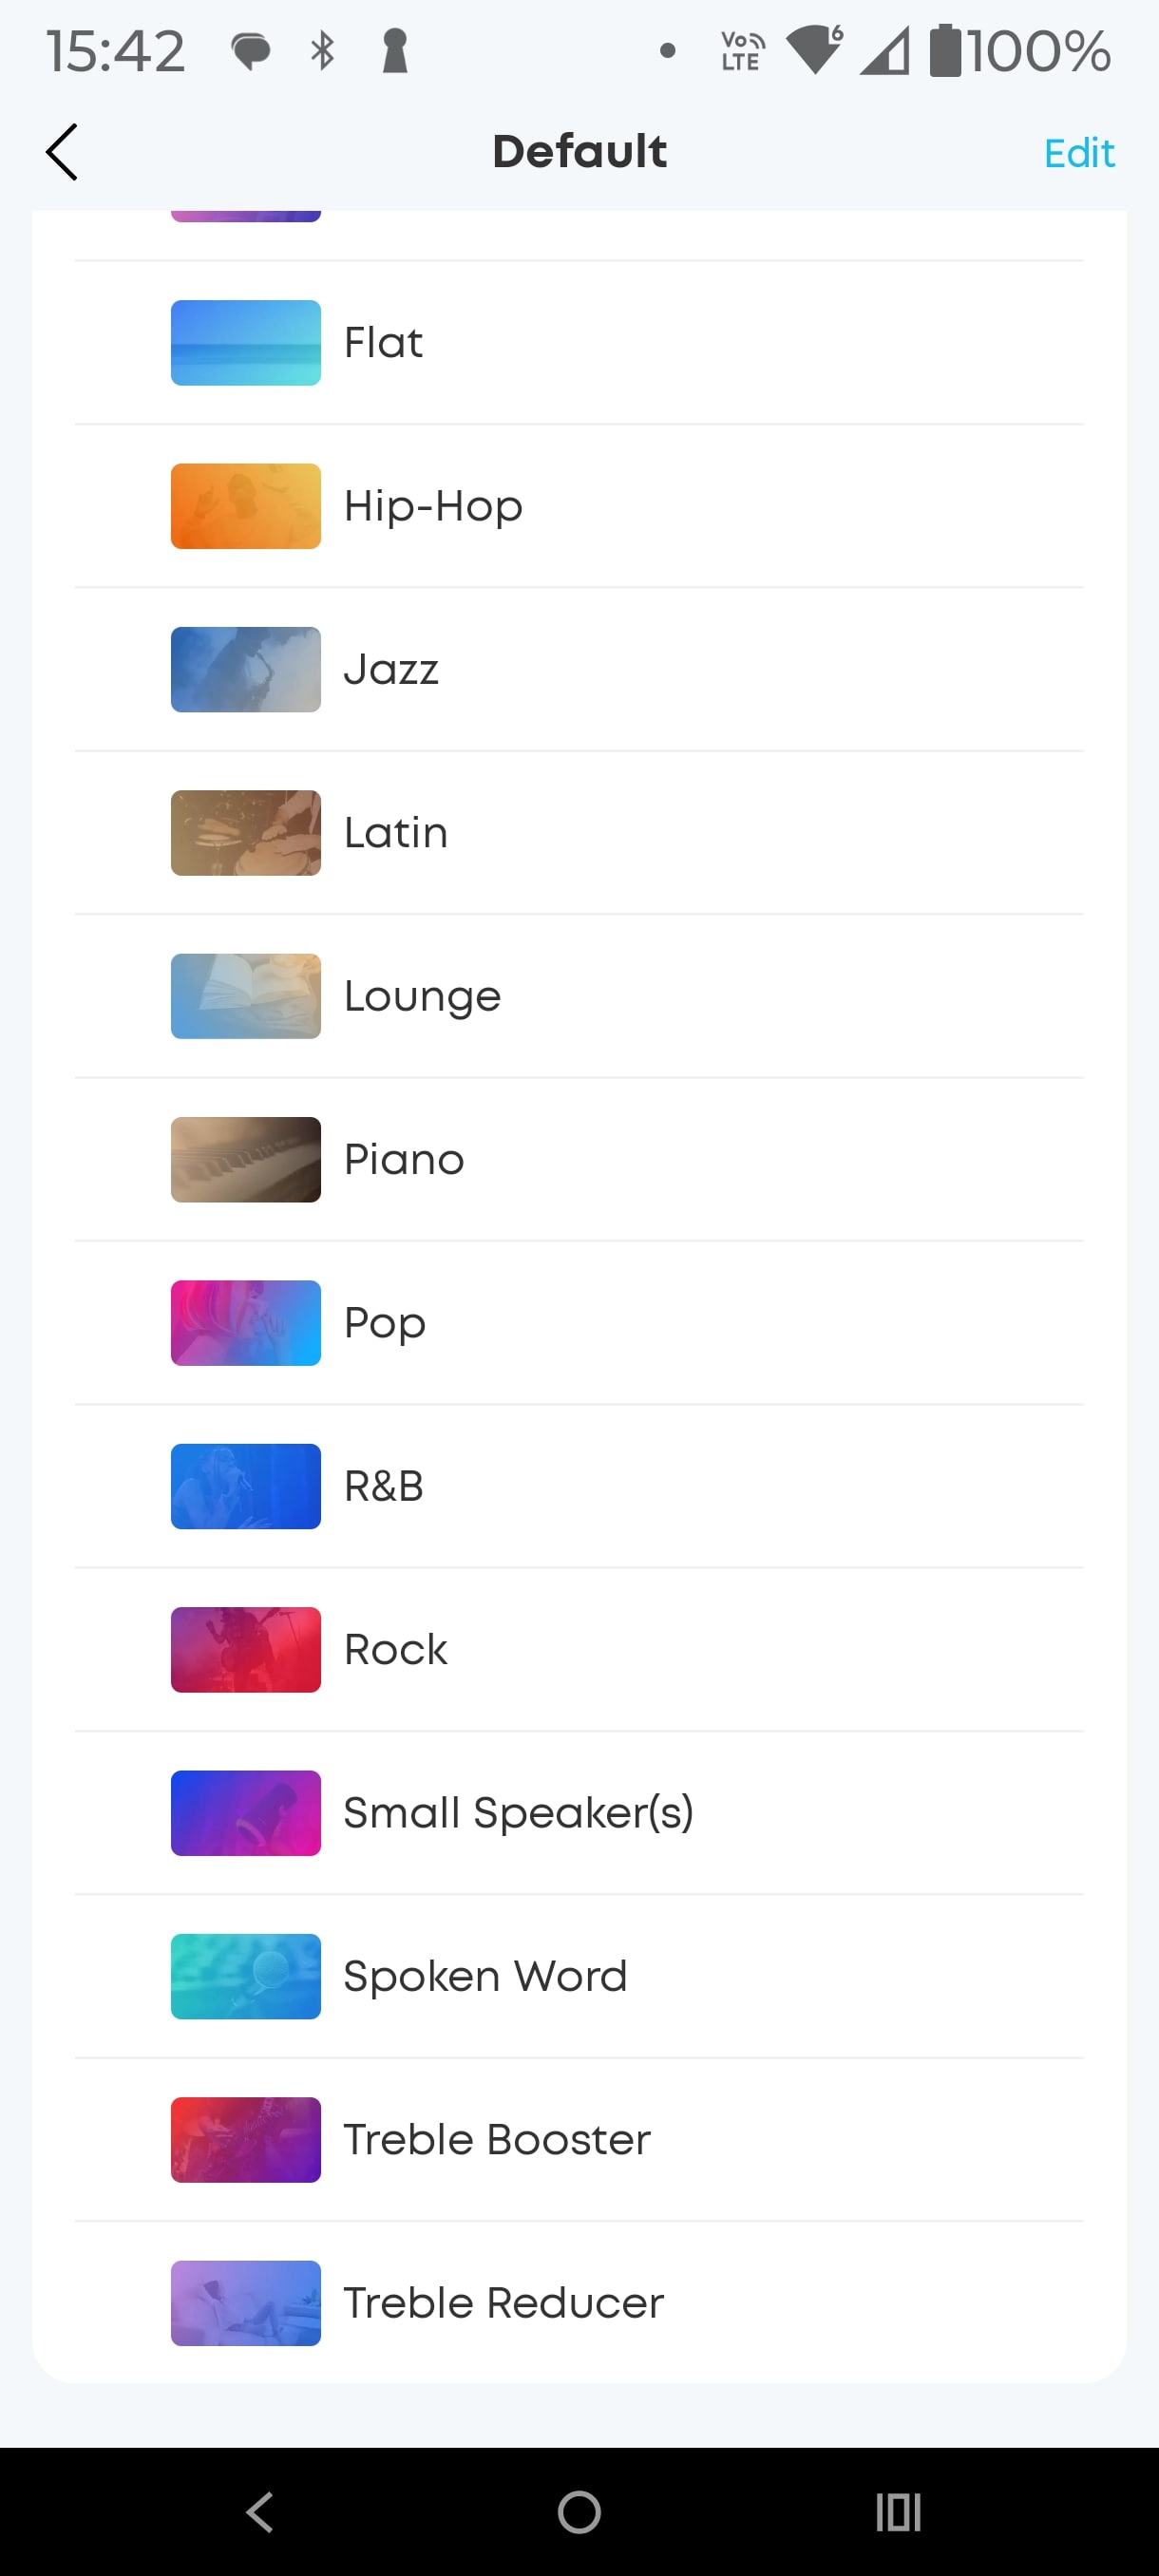Tap the back arrow in header
The height and width of the screenshot is (2576, 1159).
coord(62,152)
